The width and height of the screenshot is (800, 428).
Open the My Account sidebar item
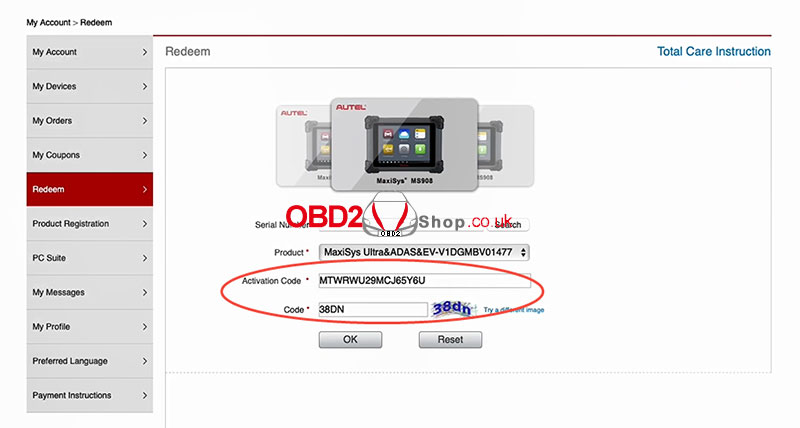pos(89,52)
